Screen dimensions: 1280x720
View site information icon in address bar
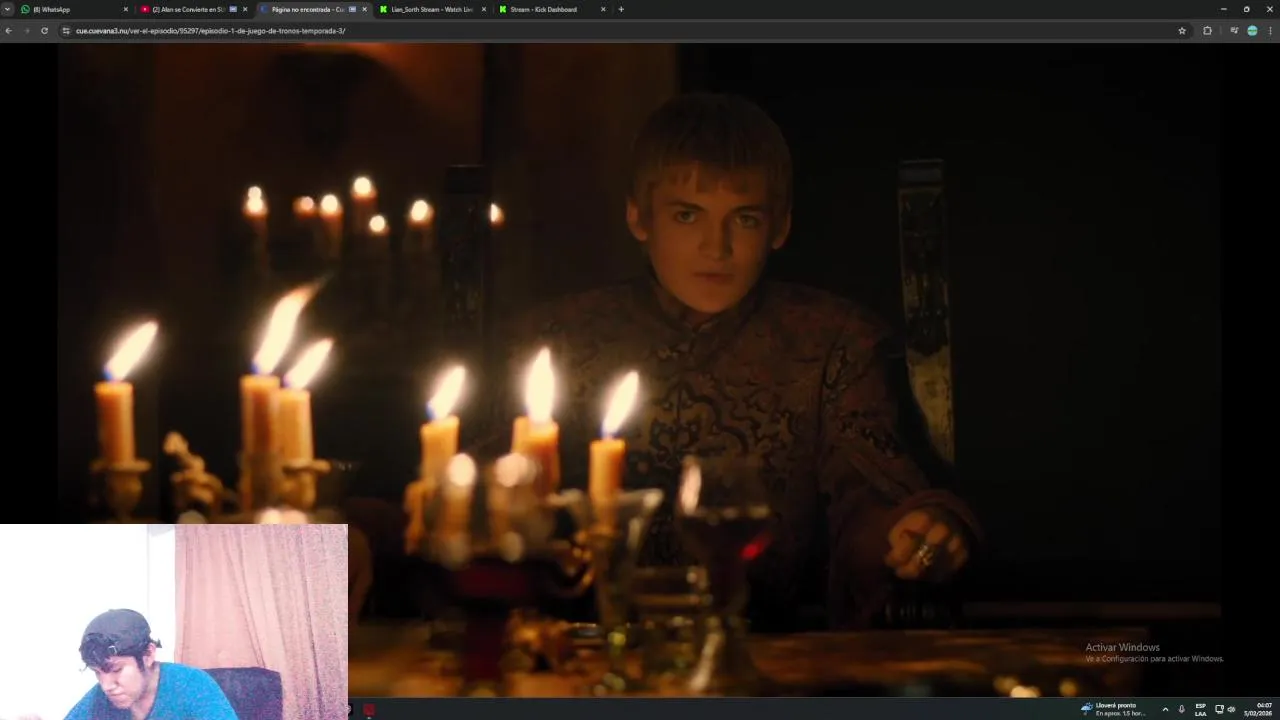coord(66,31)
